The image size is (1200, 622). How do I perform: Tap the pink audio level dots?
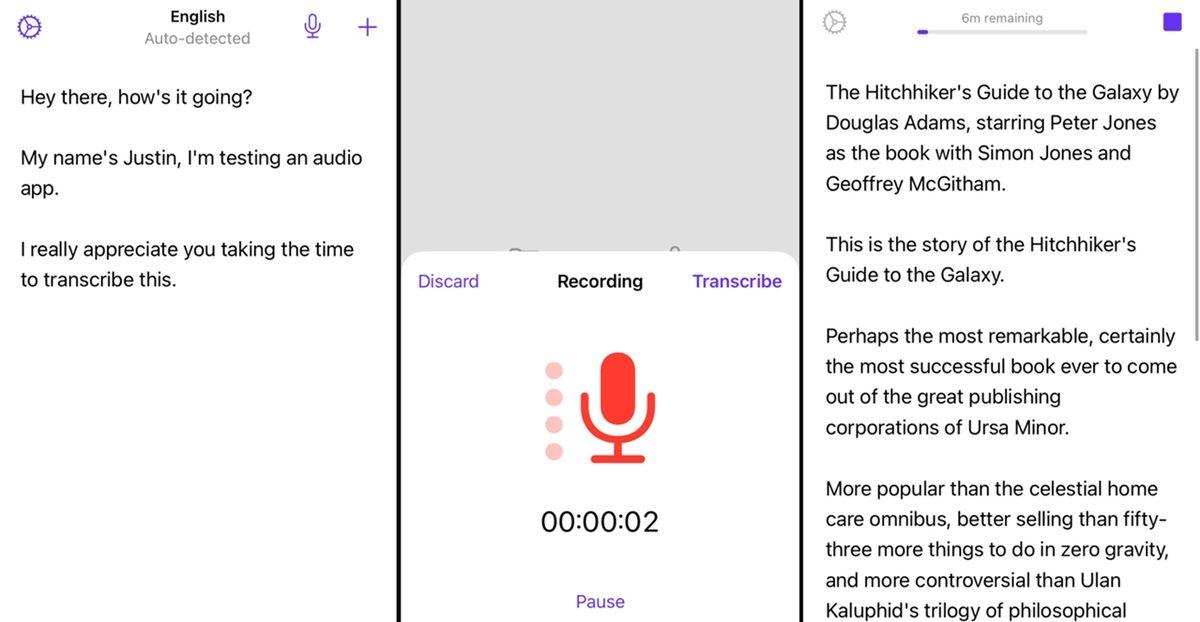point(554,411)
